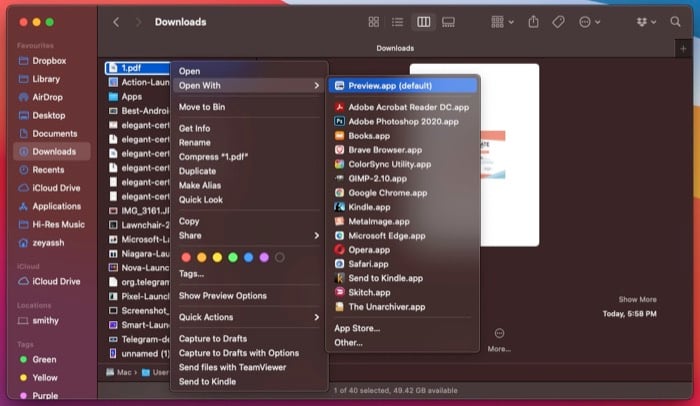Expand the Open With submenu
Image resolution: width=700 pixels, height=406 pixels.
(249, 85)
